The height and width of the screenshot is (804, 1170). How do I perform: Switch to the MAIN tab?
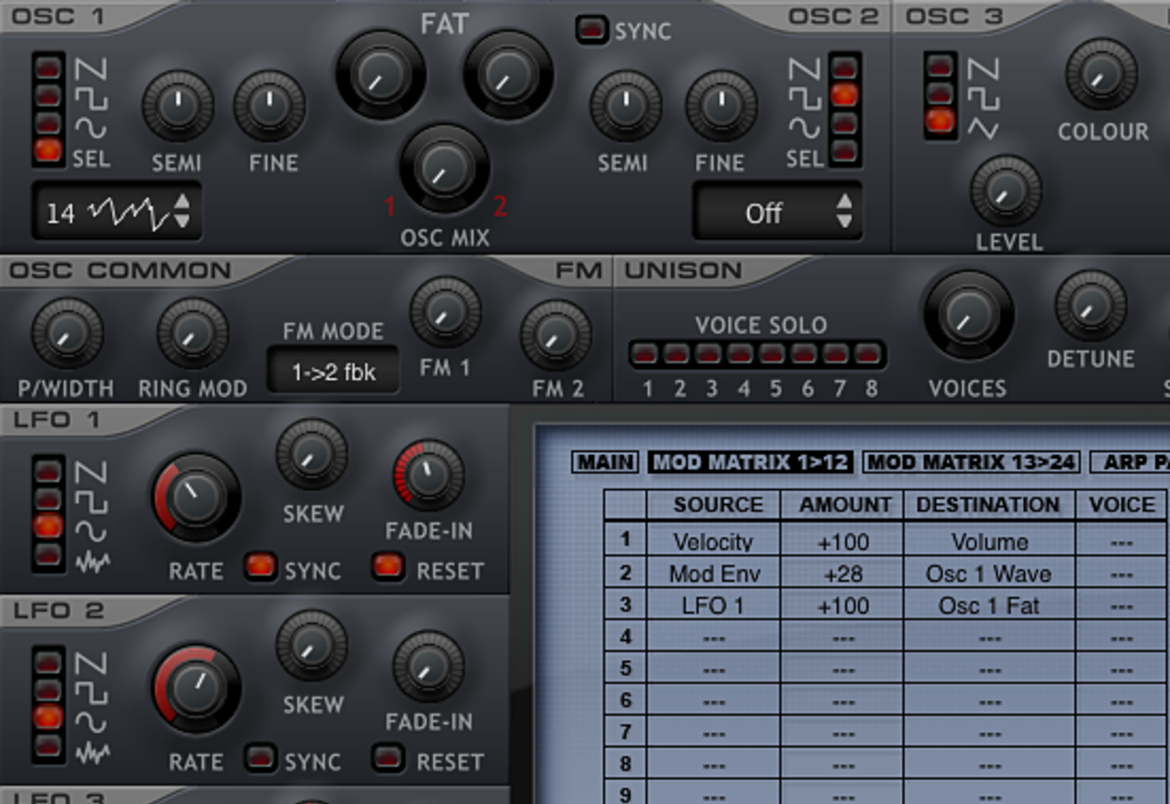click(x=605, y=462)
